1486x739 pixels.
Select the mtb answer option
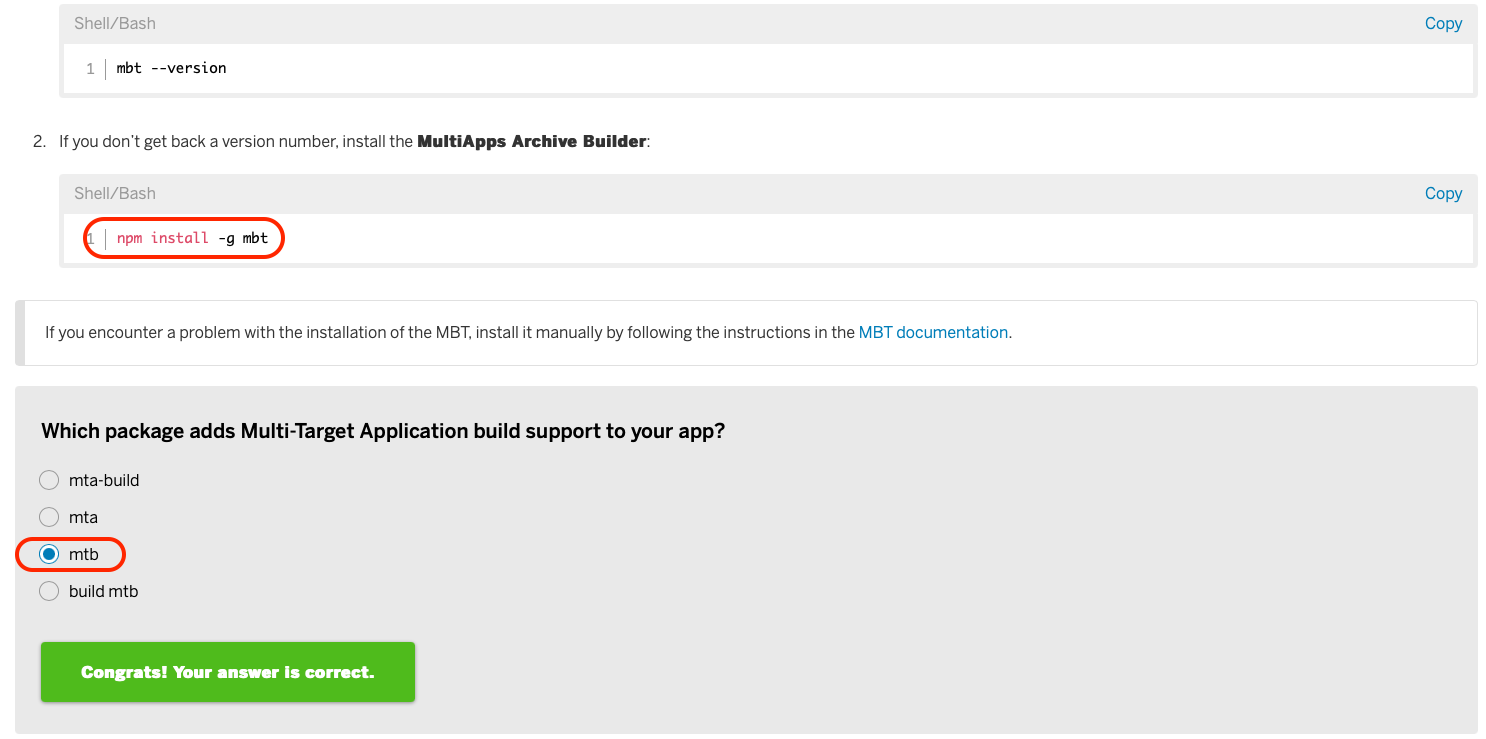tap(49, 554)
